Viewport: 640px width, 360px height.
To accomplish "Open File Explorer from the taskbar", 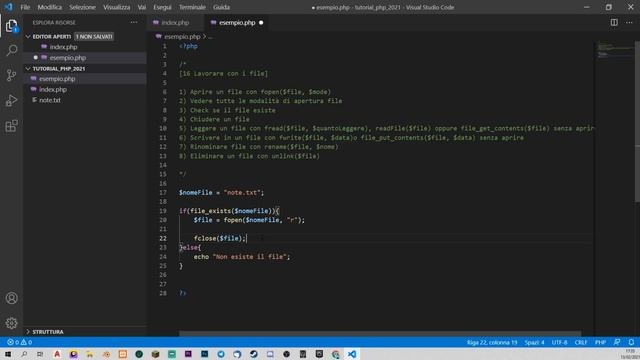I will 89,354.
